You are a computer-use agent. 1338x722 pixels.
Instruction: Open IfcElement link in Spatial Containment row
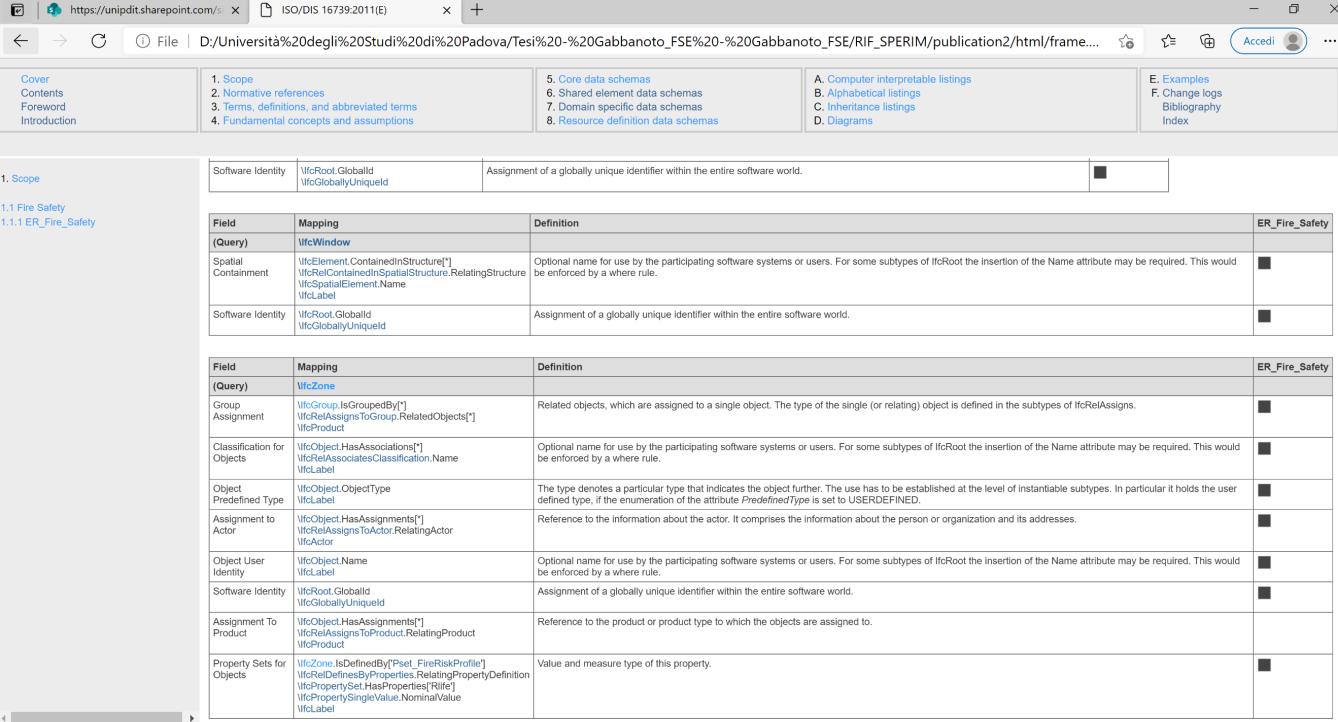[x=322, y=262]
